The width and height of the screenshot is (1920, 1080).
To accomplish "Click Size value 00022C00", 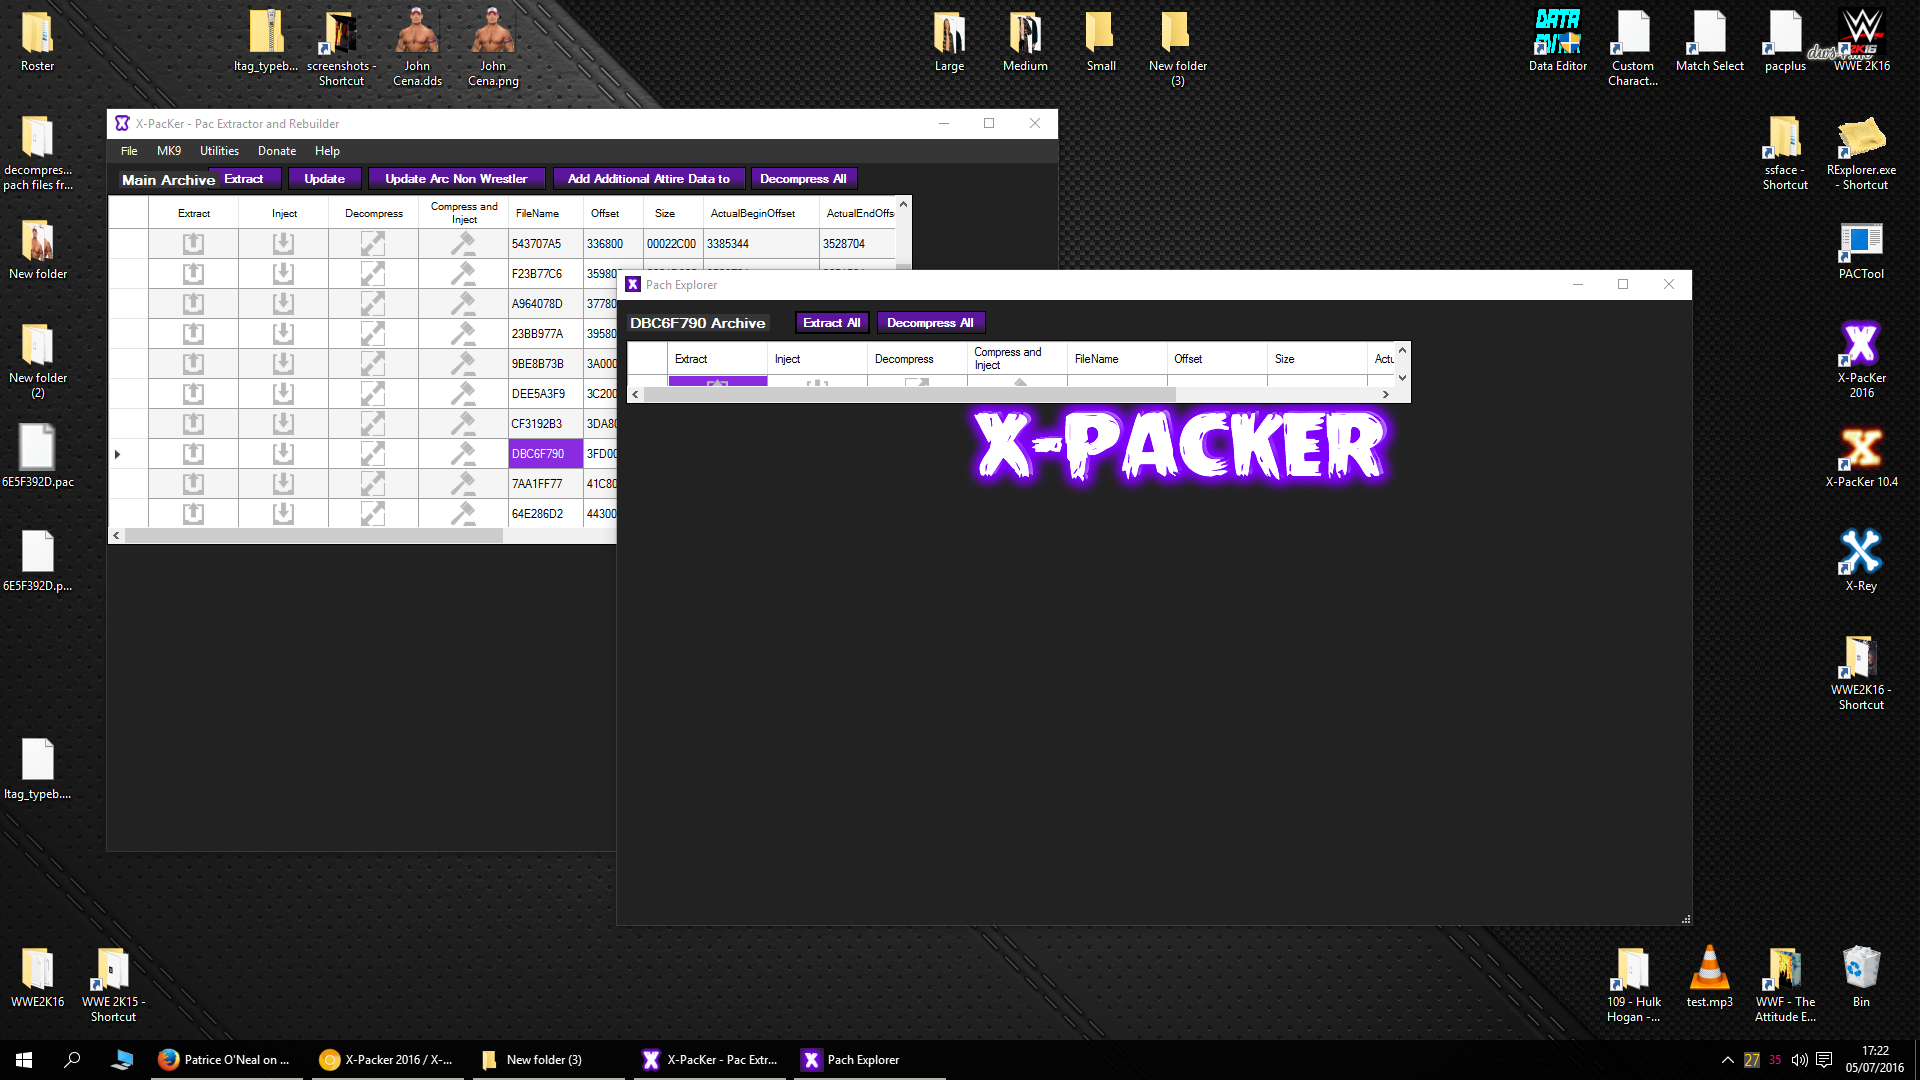I will [x=672, y=243].
